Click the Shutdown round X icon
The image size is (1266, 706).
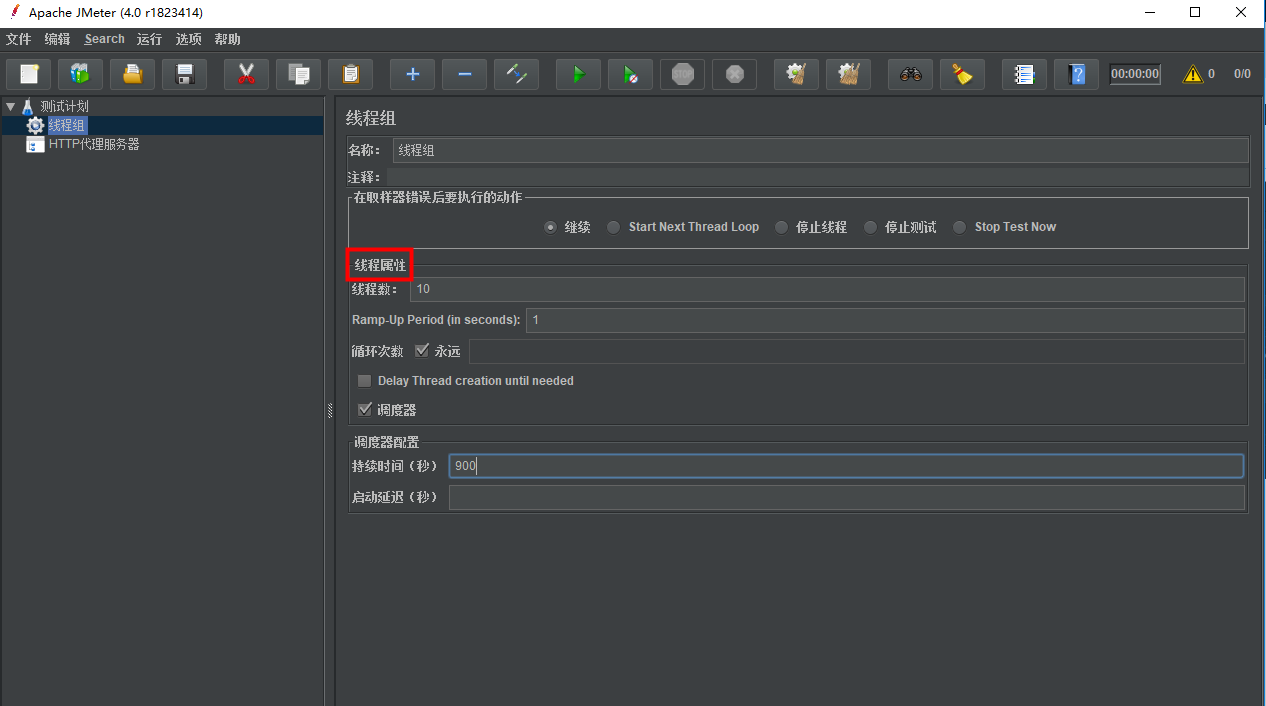(734, 74)
